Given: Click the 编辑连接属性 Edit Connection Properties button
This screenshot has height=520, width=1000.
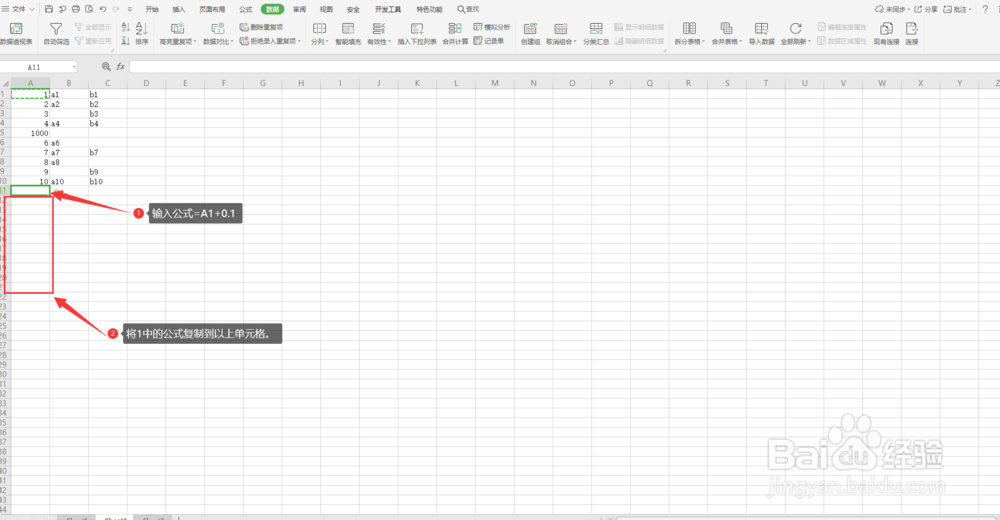Looking at the screenshot, I should [x=842, y=27].
